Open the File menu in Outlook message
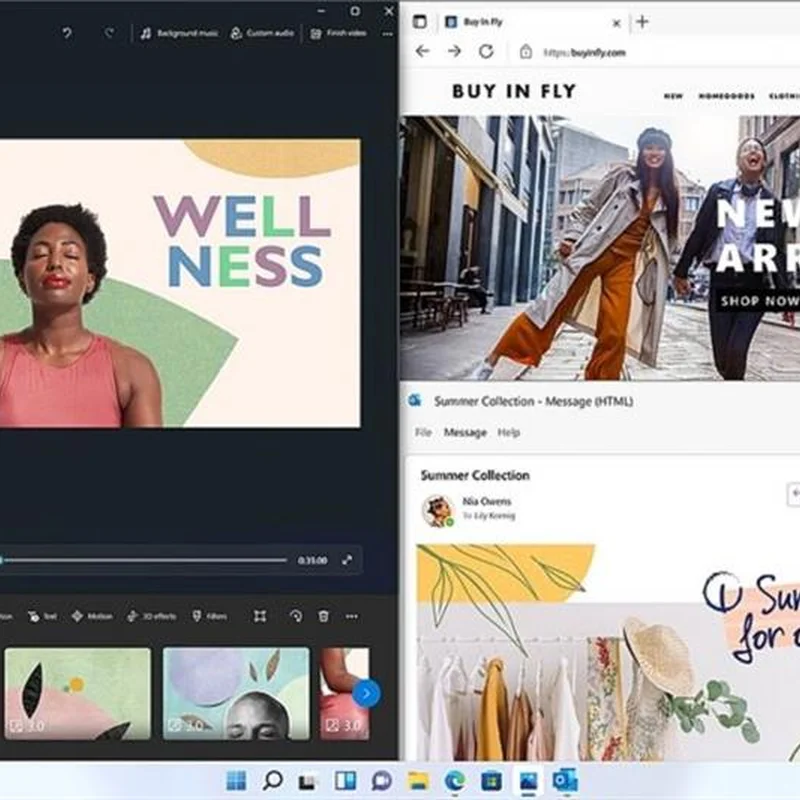Screen dimensions: 800x800 (x=423, y=433)
